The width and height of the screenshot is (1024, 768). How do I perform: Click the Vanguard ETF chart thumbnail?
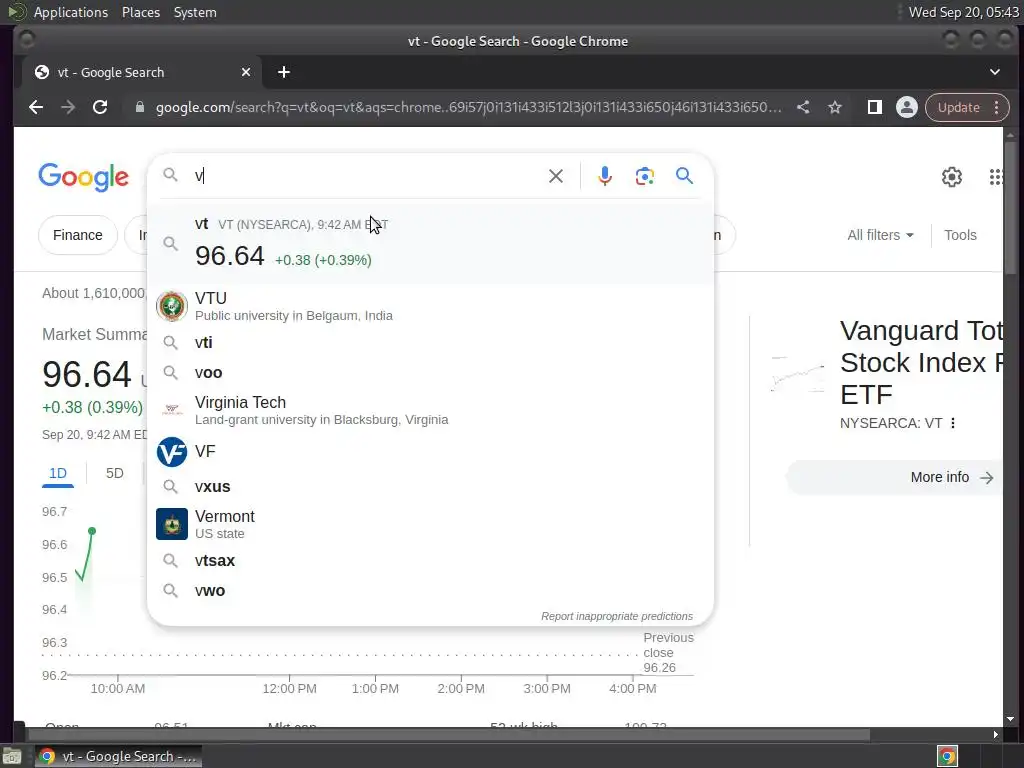pos(797,374)
